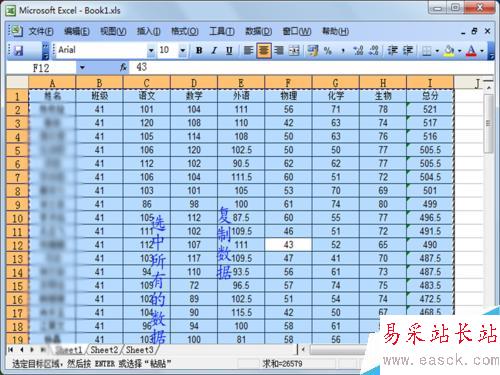Toggle Italic formatting
The width and height of the screenshot is (500, 375).
pos(214,51)
